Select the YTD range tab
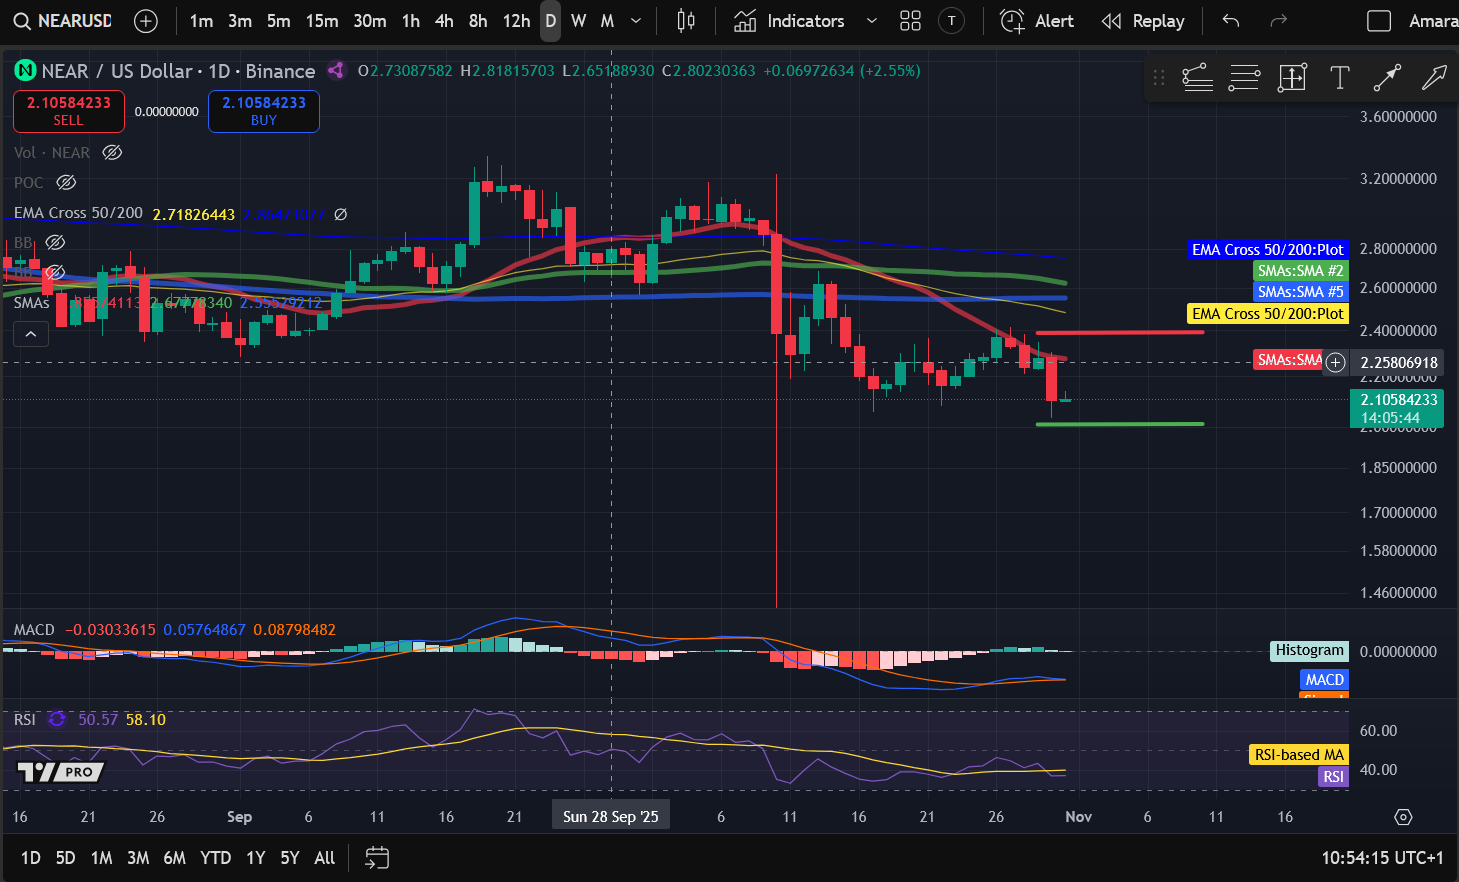The image size is (1459, 882). [x=214, y=858]
